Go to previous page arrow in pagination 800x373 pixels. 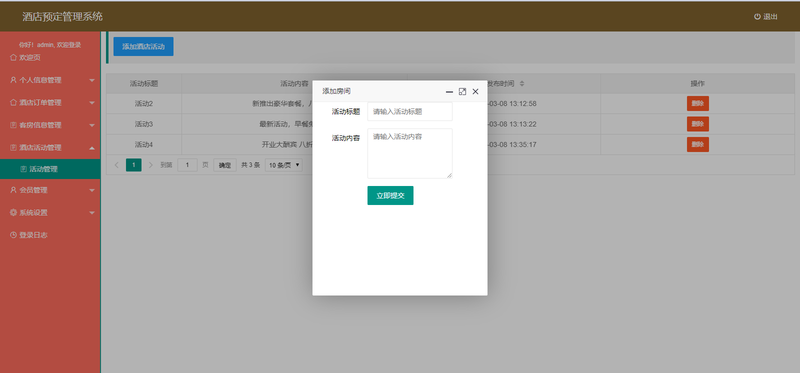[116, 165]
